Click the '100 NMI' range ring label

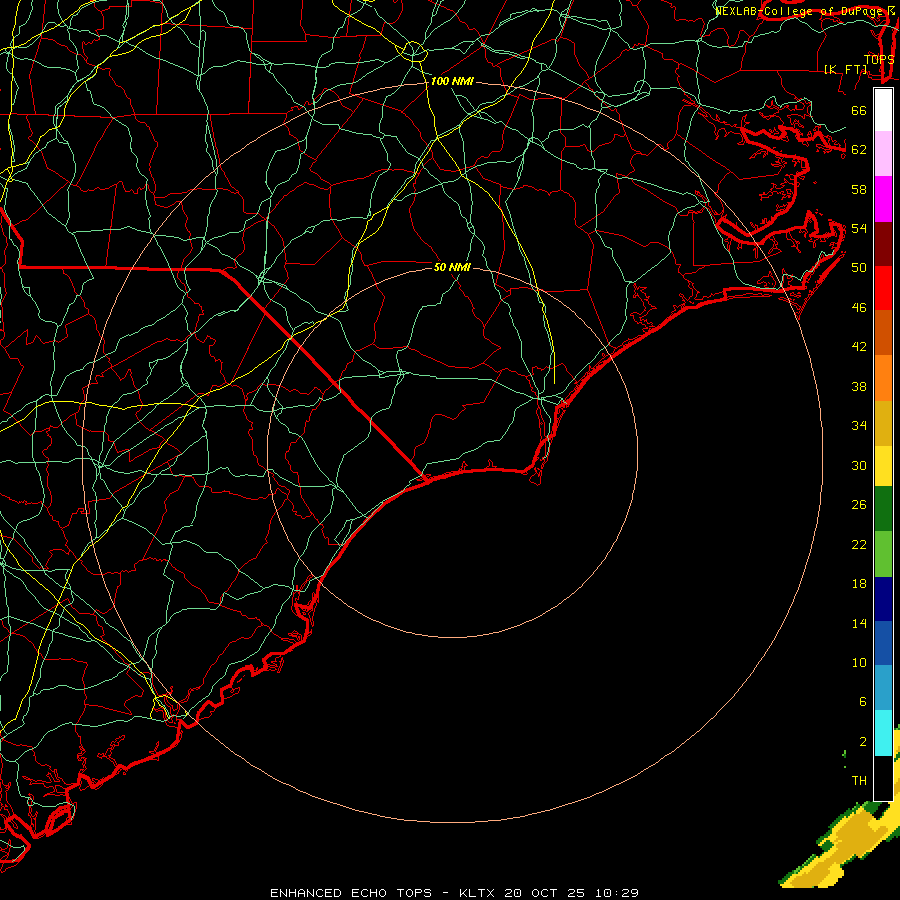tap(452, 82)
